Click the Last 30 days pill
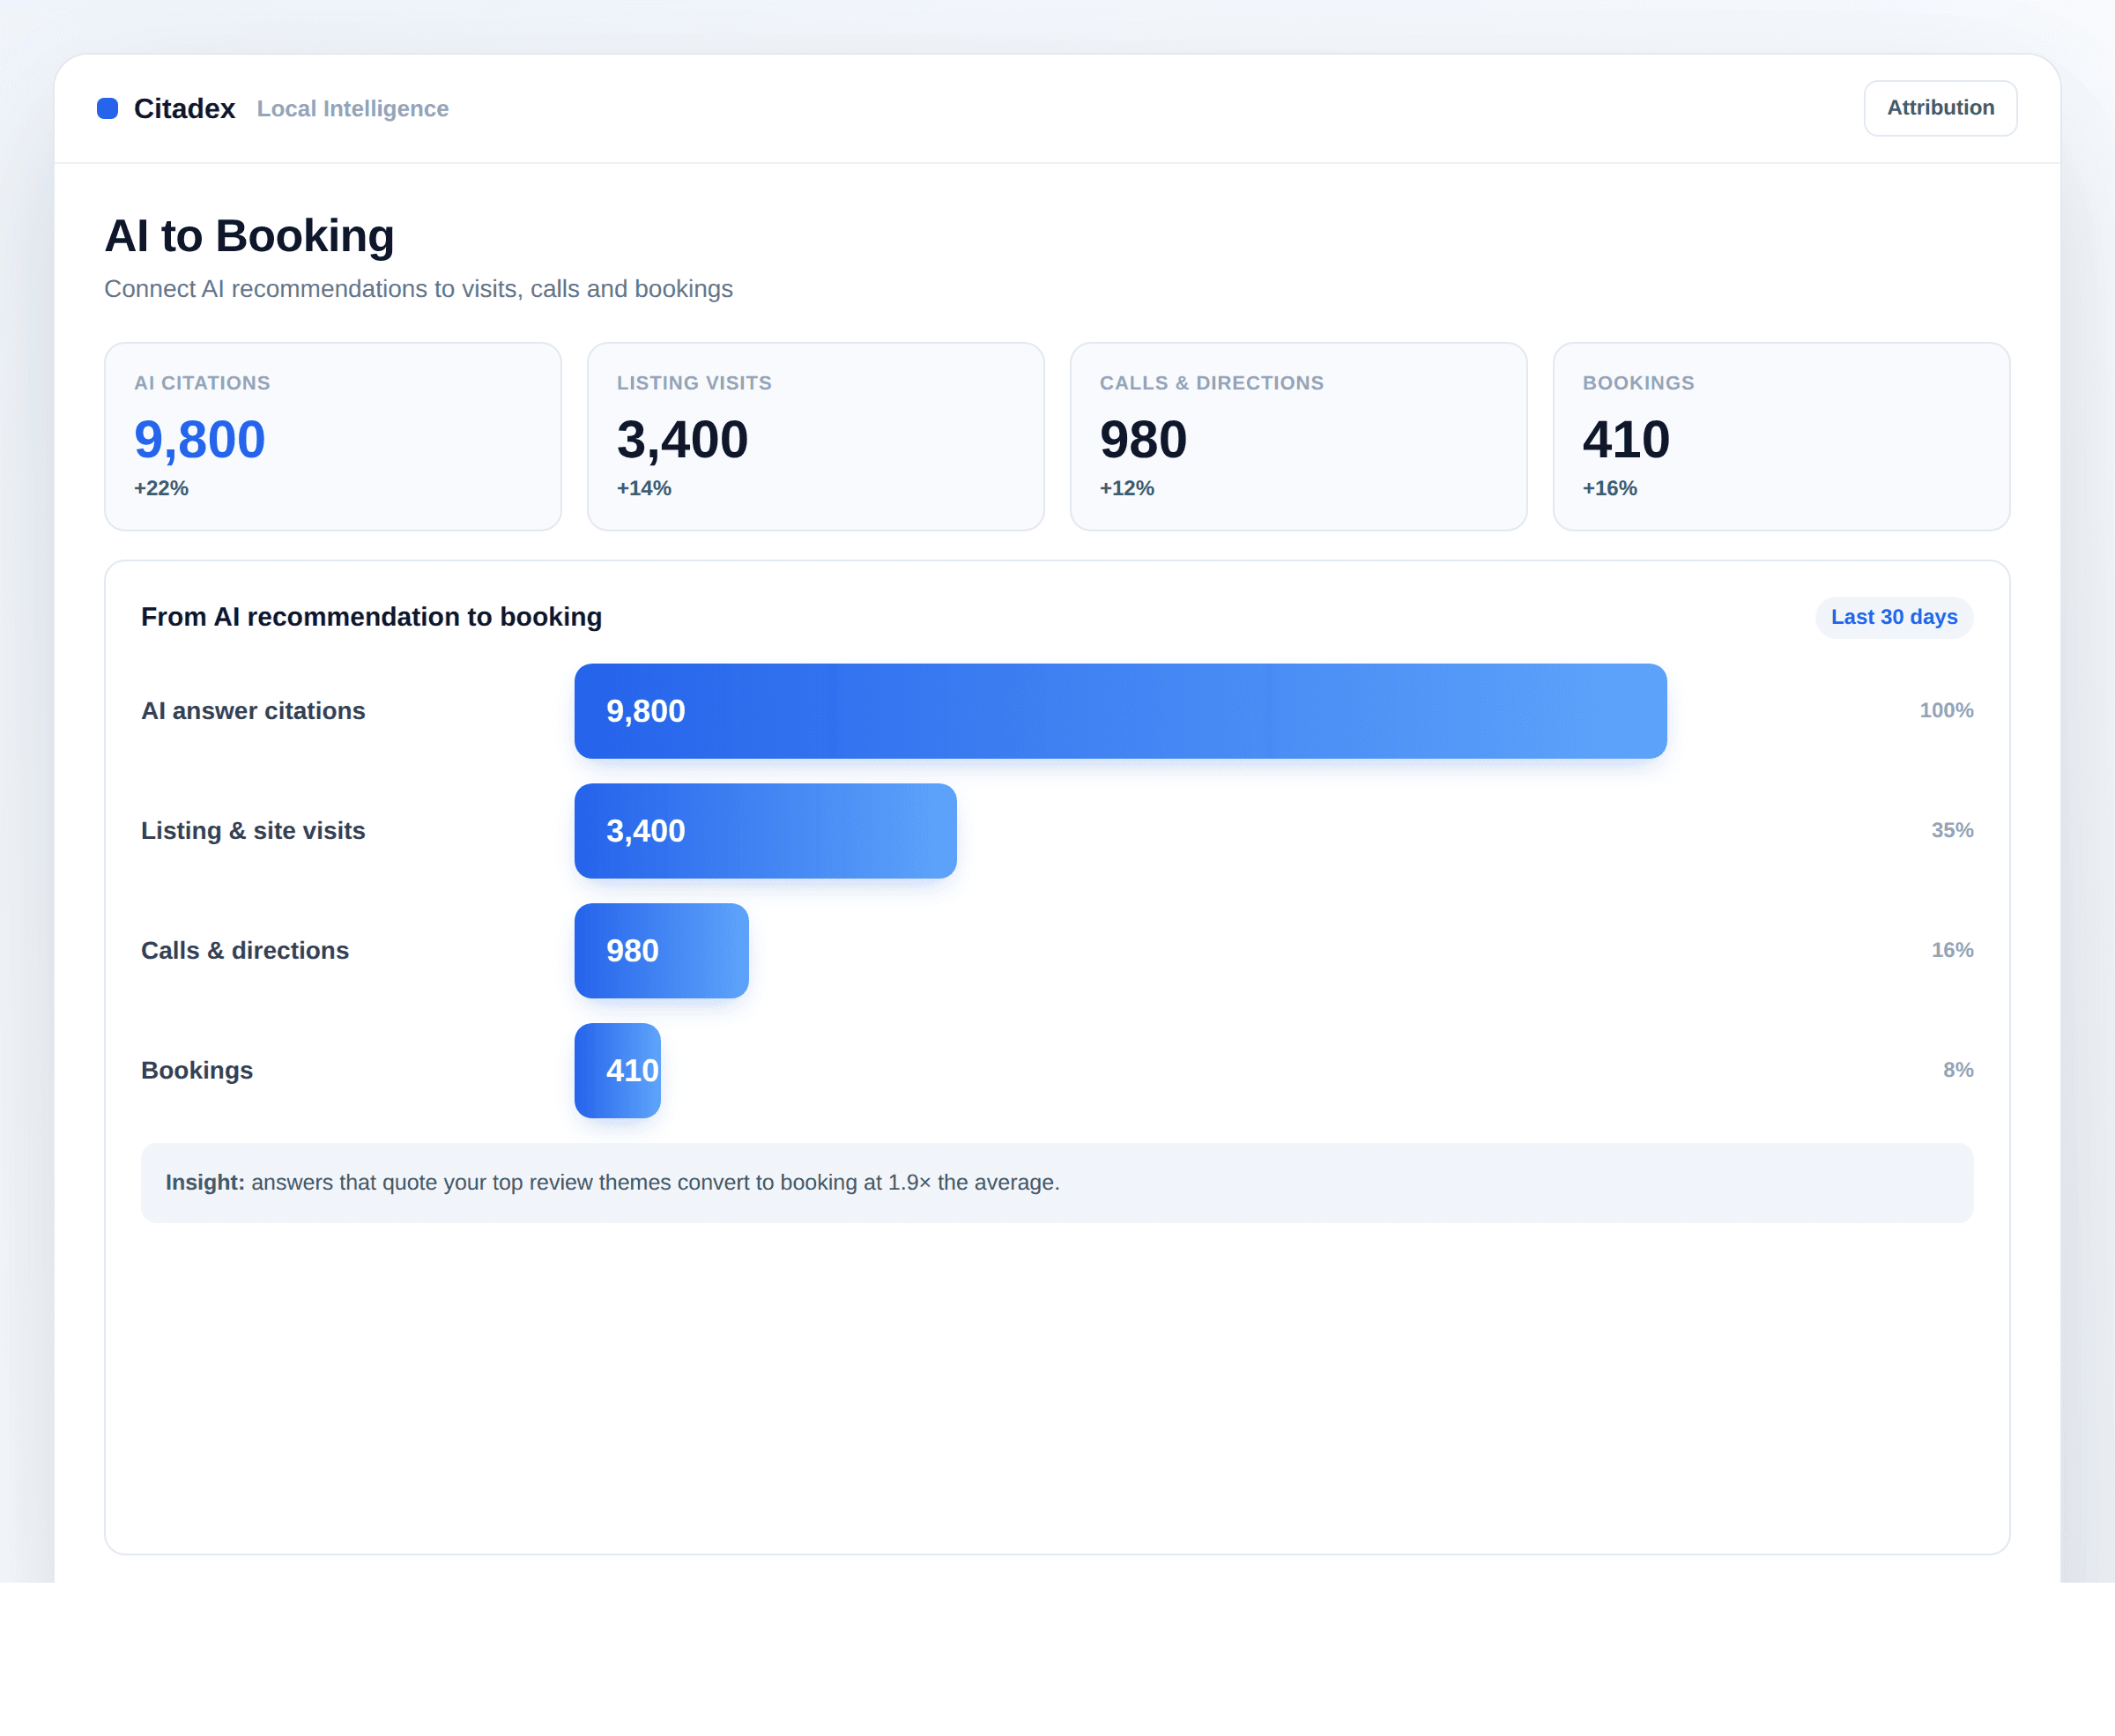2115x1736 pixels. tap(1894, 617)
